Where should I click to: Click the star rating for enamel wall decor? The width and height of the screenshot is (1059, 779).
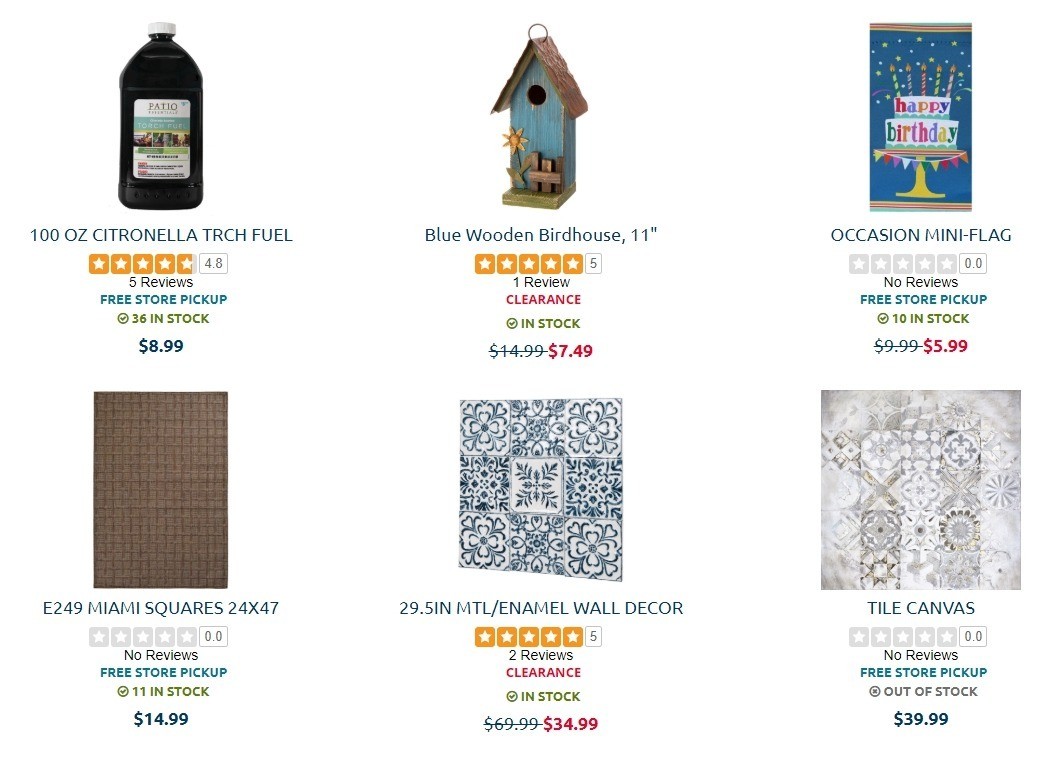click(528, 636)
